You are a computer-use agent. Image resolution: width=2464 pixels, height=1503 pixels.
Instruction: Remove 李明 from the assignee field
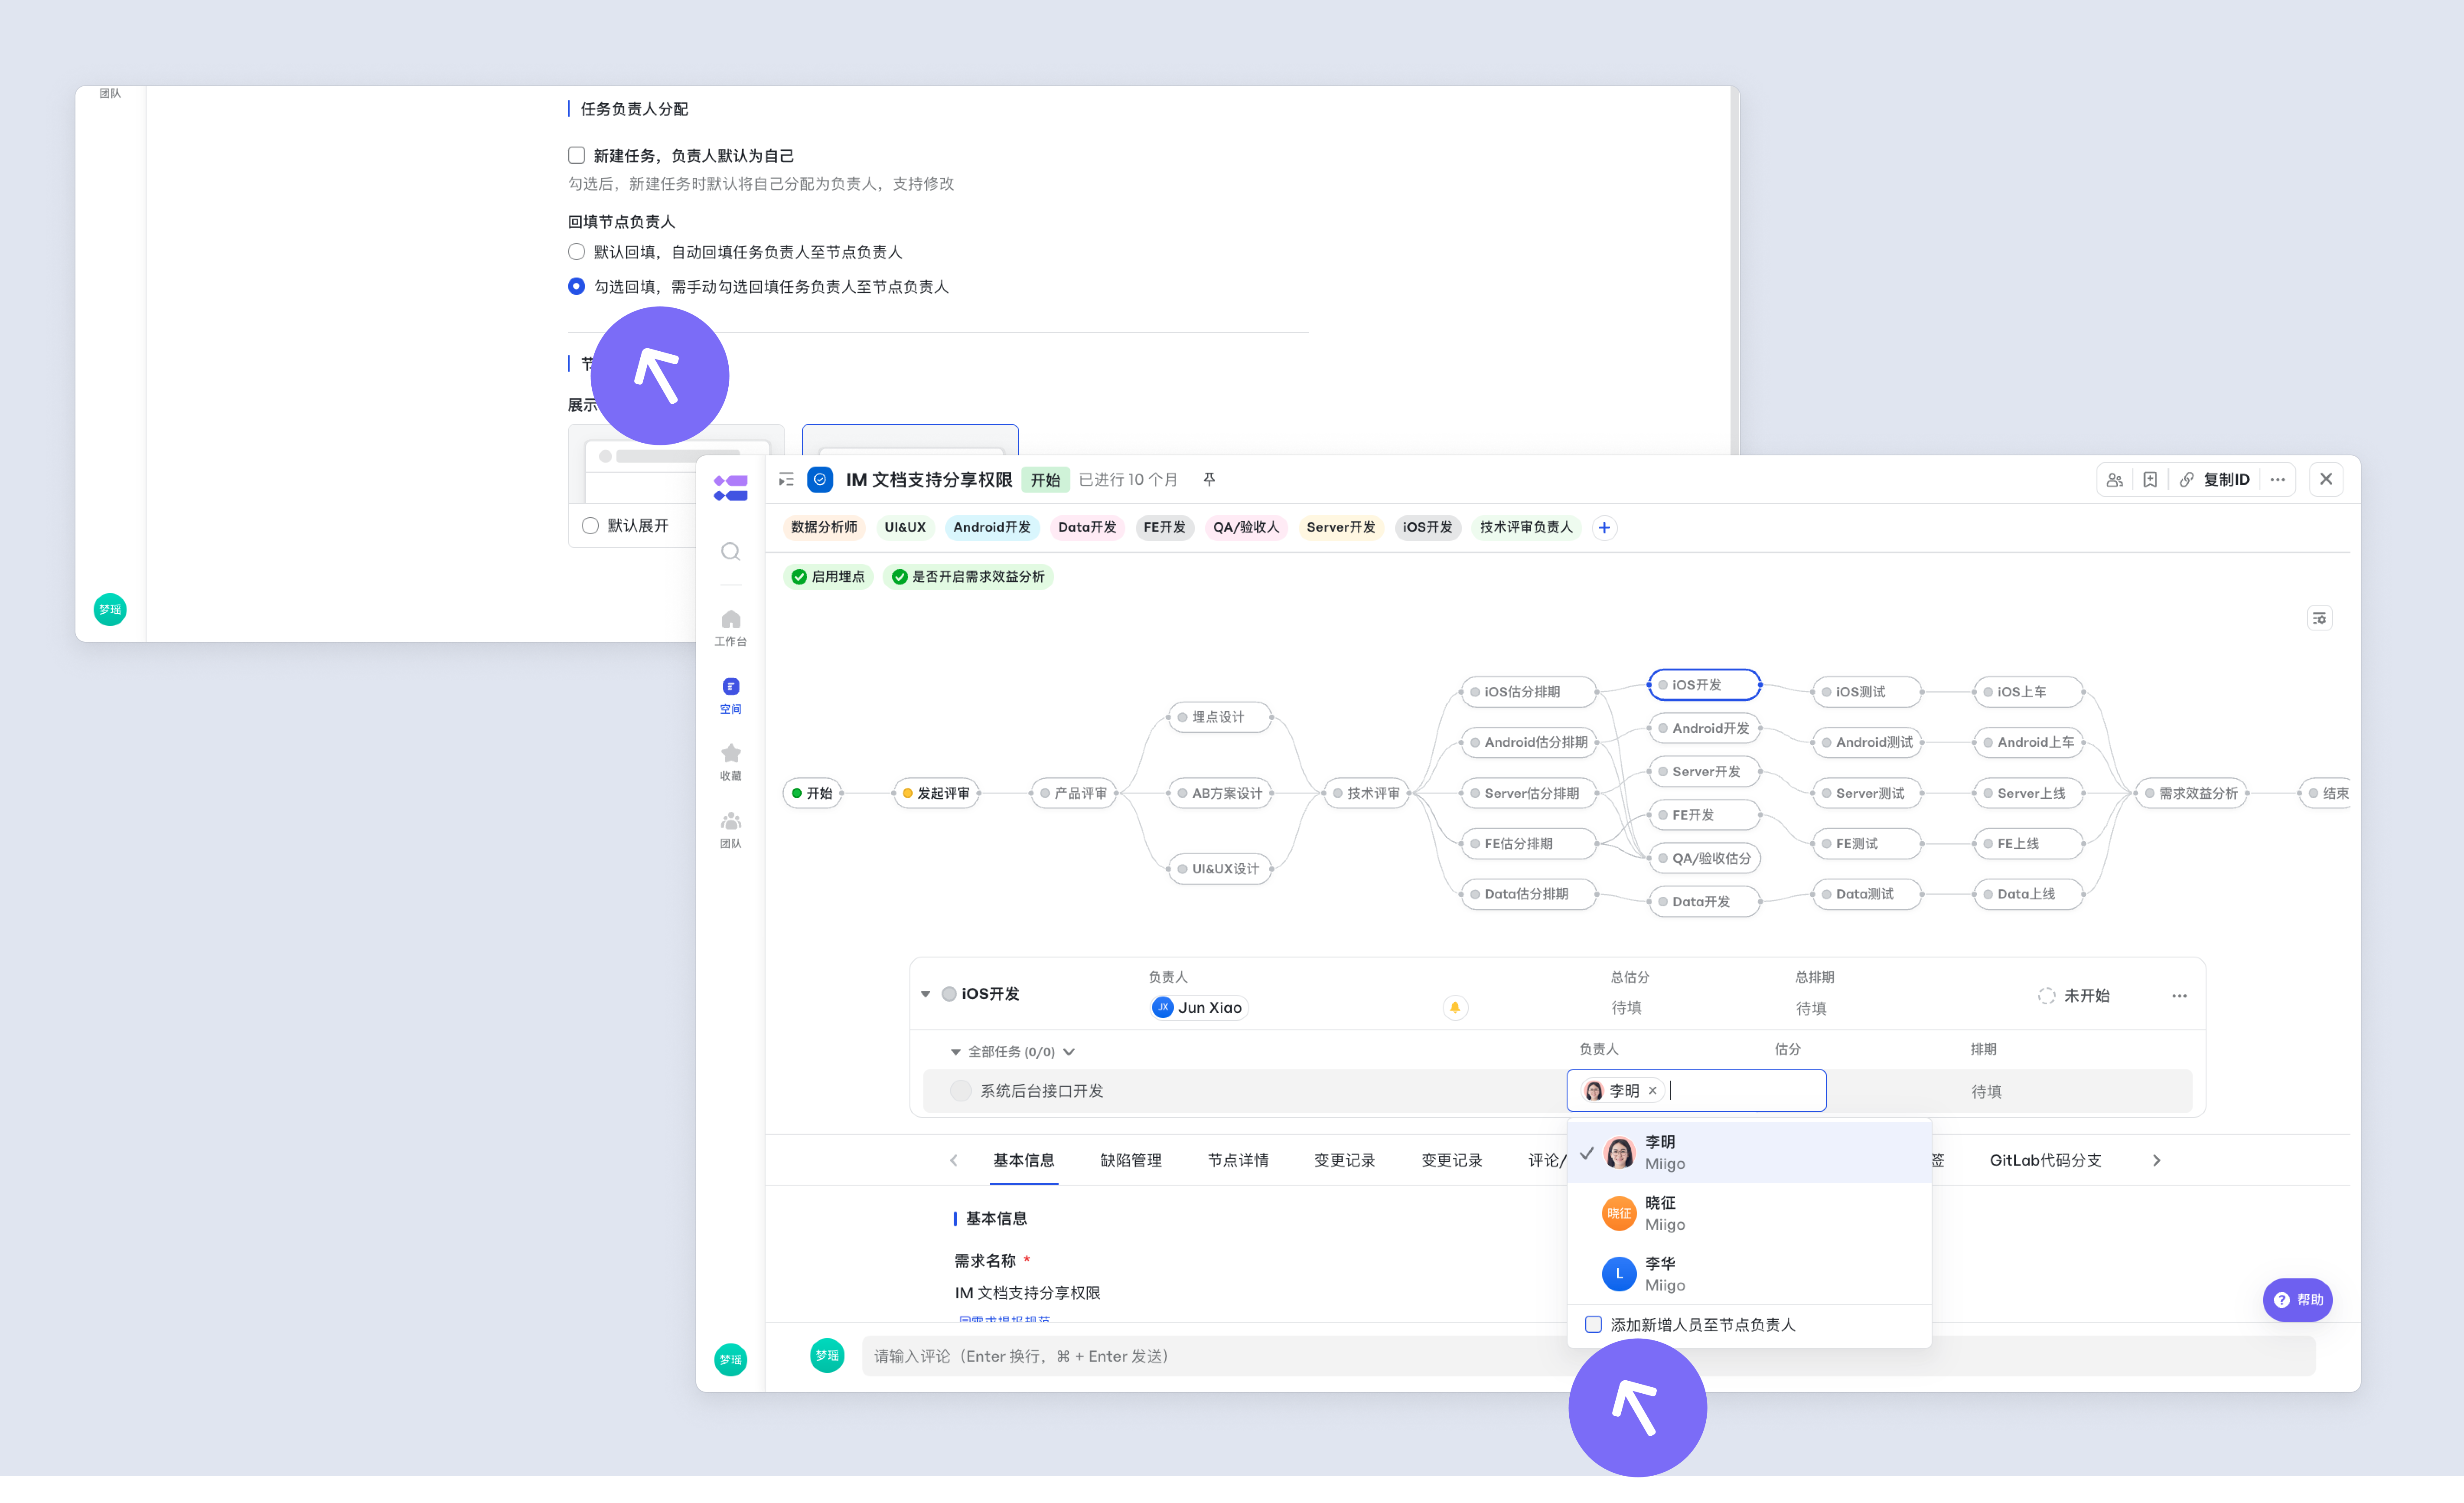click(1653, 1091)
